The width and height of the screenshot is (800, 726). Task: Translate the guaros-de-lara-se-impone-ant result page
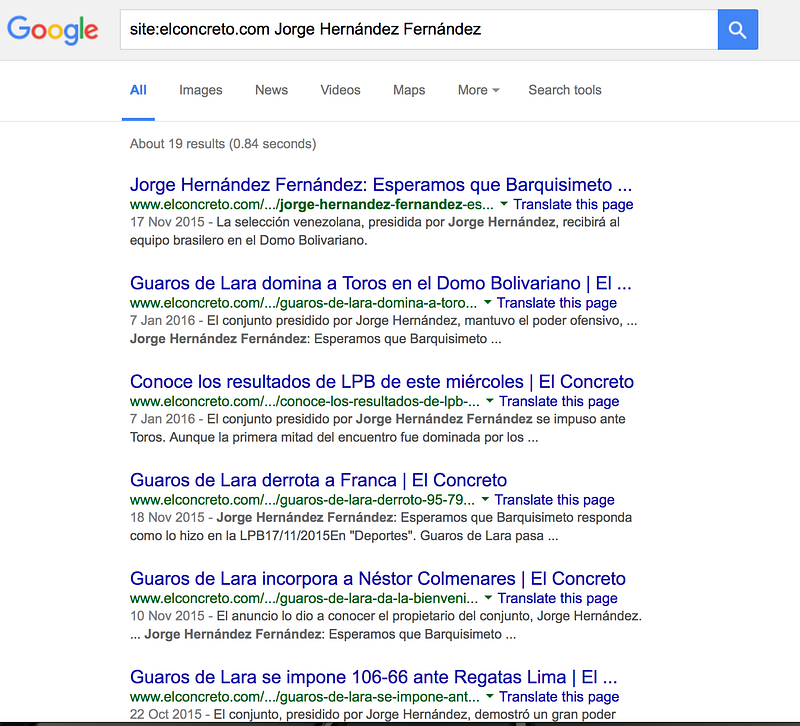click(559, 697)
